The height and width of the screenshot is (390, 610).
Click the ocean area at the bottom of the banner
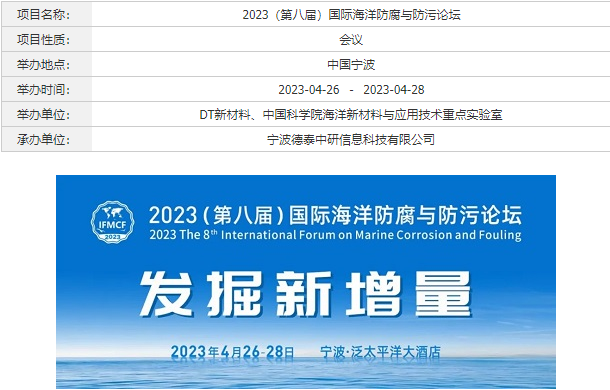(306, 376)
